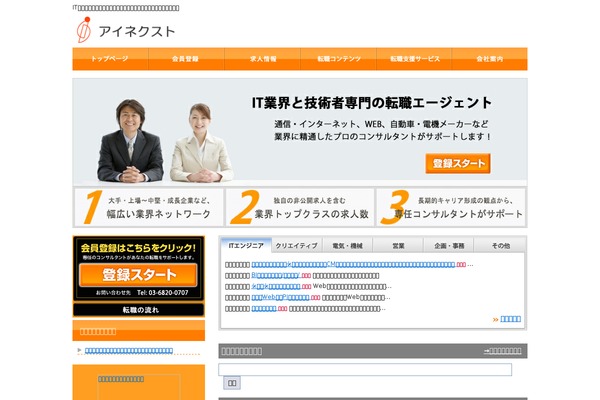This screenshot has height=400, width=600.
Task: Focus the search text field
Action: pyautogui.click(x=365, y=369)
